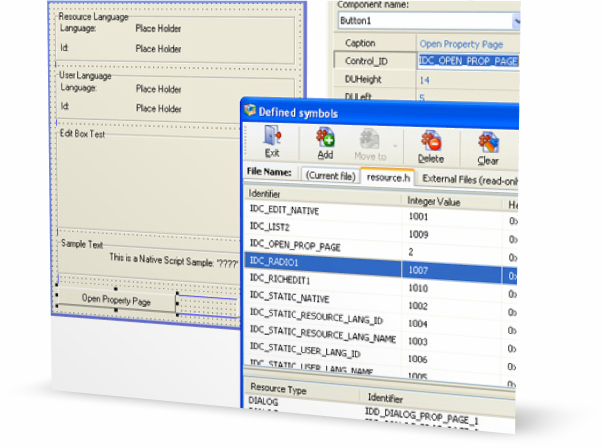The image size is (602, 448).
Task: Click the Control_ID value field
Action: [x=468, y=62]
